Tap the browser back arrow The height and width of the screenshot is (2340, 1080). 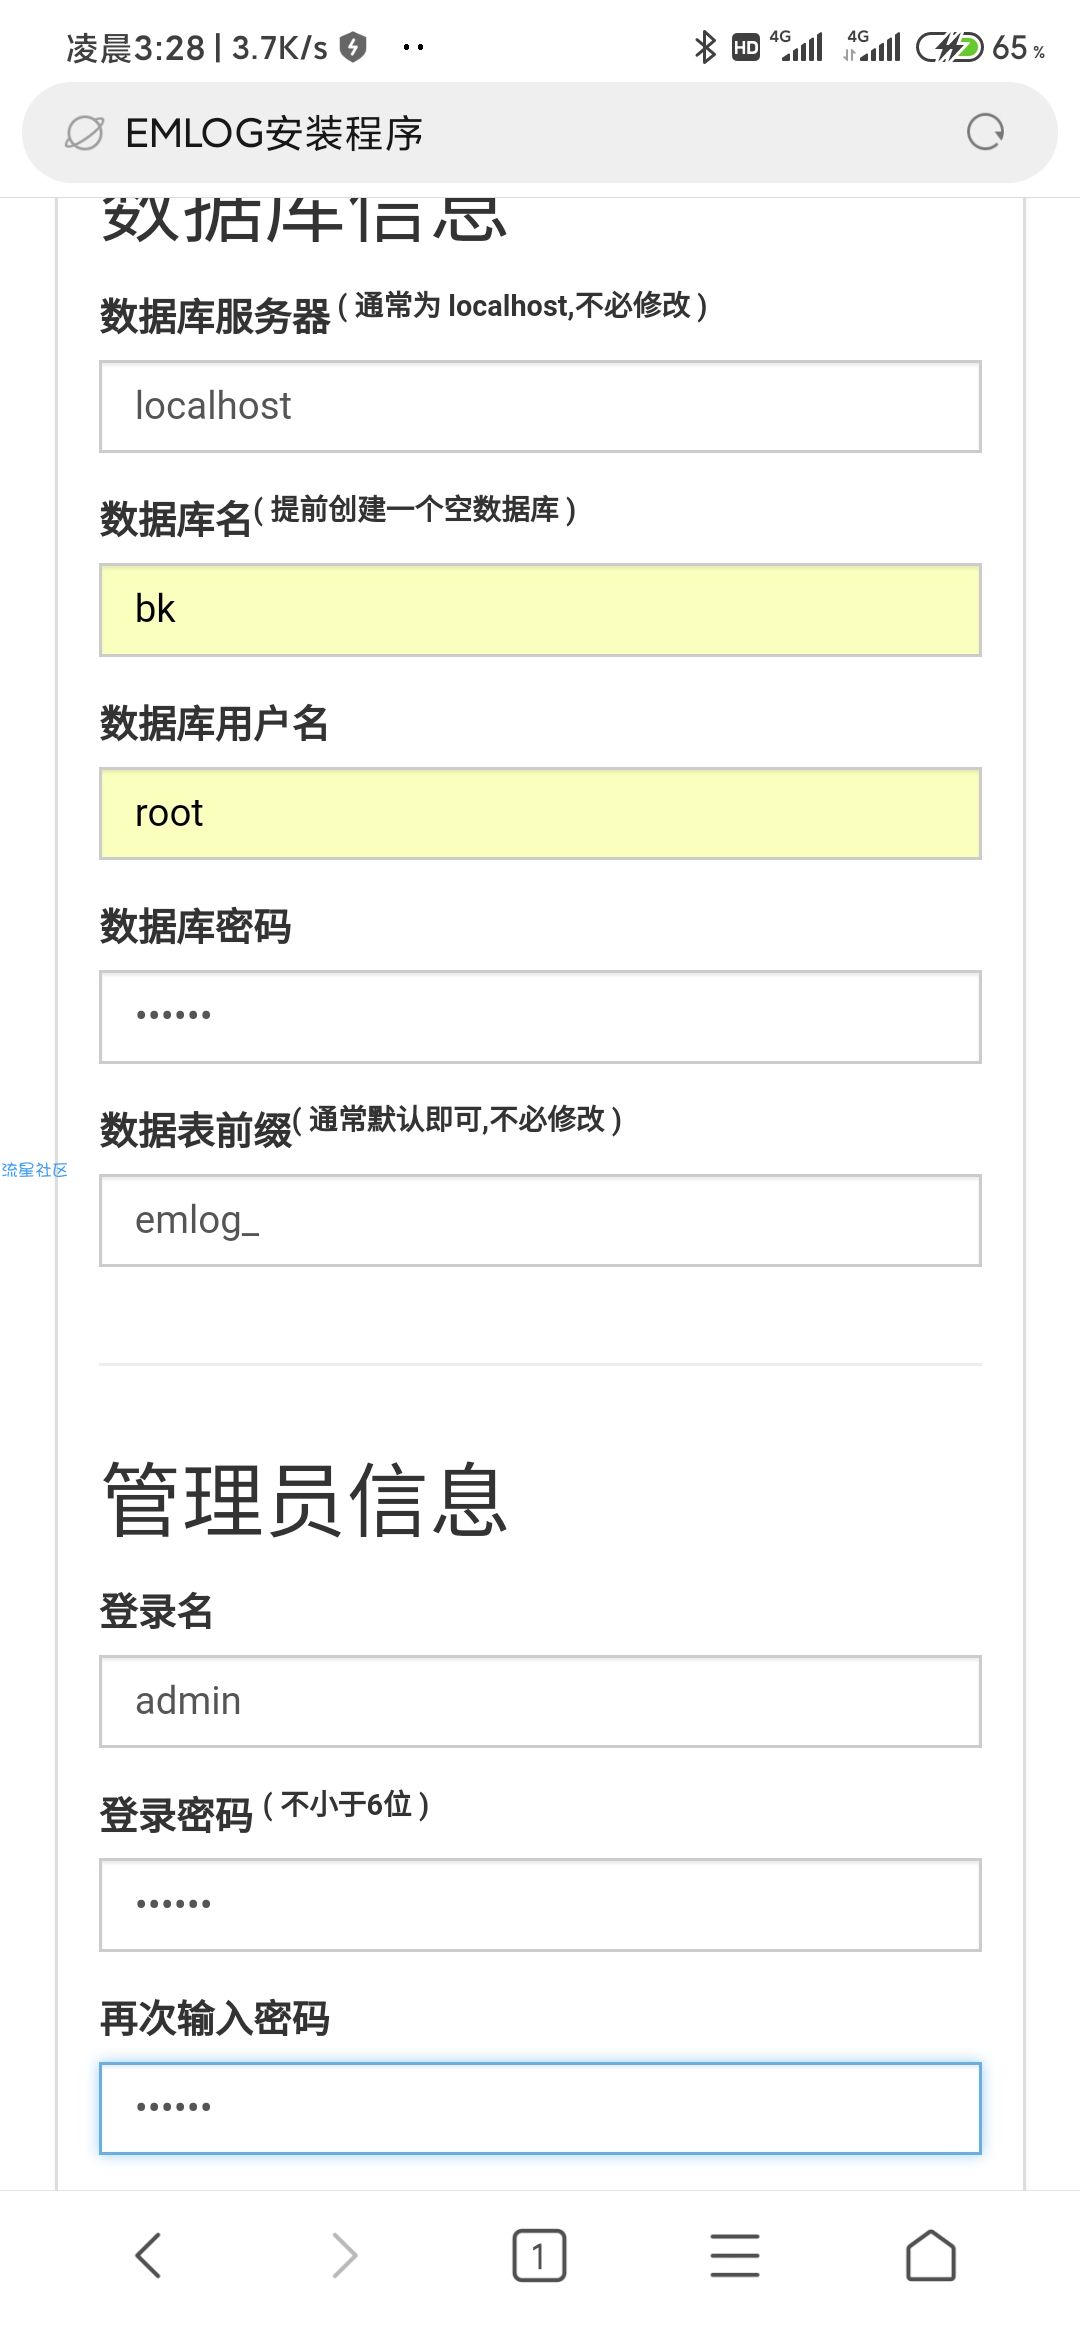148,2256
